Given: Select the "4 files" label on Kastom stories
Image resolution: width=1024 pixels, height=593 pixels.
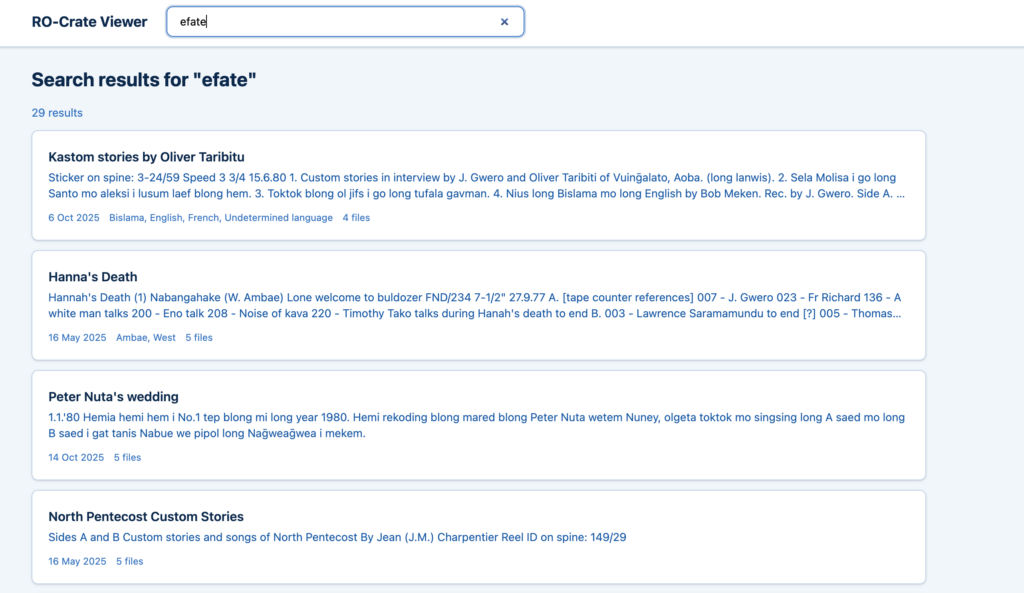Looking at the screenshot, I should [356, 218].
